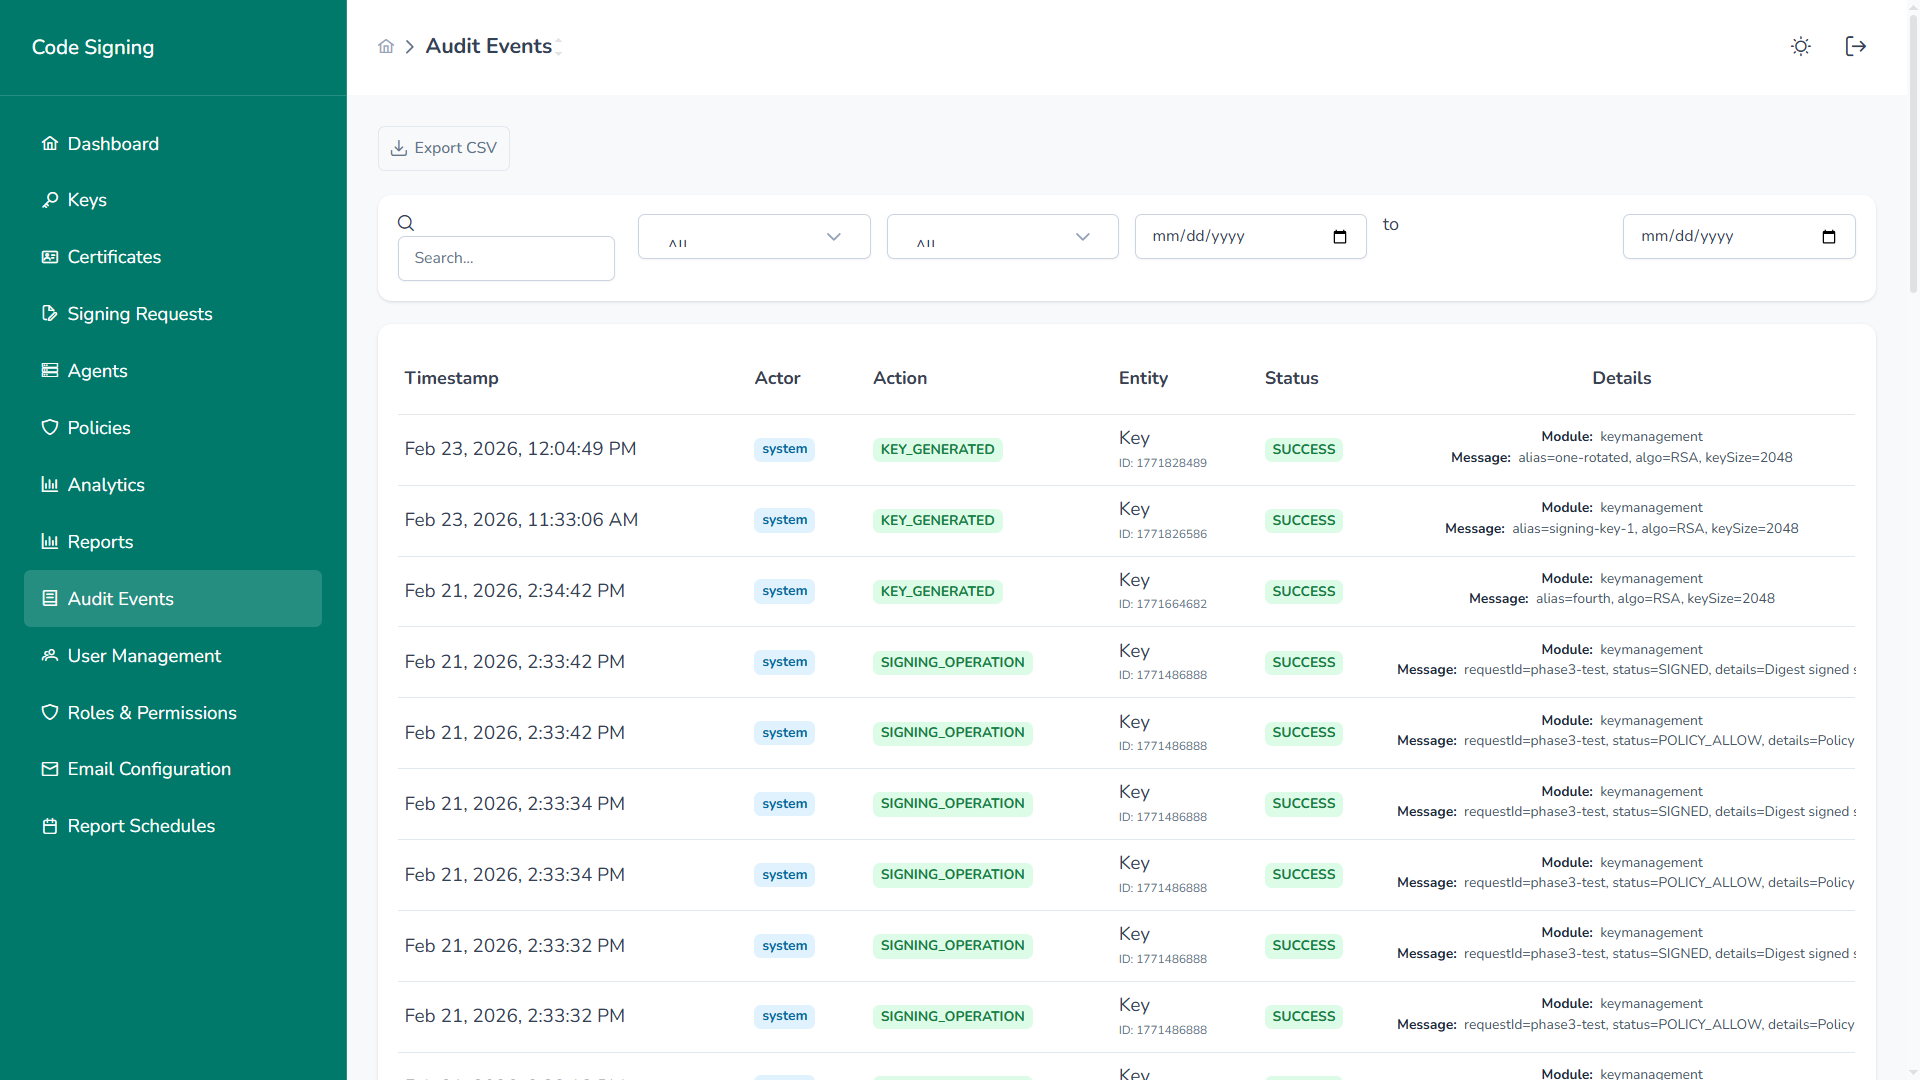Click the search magnifier icon
1920x1080 pixels.
pyautogui.click(x=406, y=222)
